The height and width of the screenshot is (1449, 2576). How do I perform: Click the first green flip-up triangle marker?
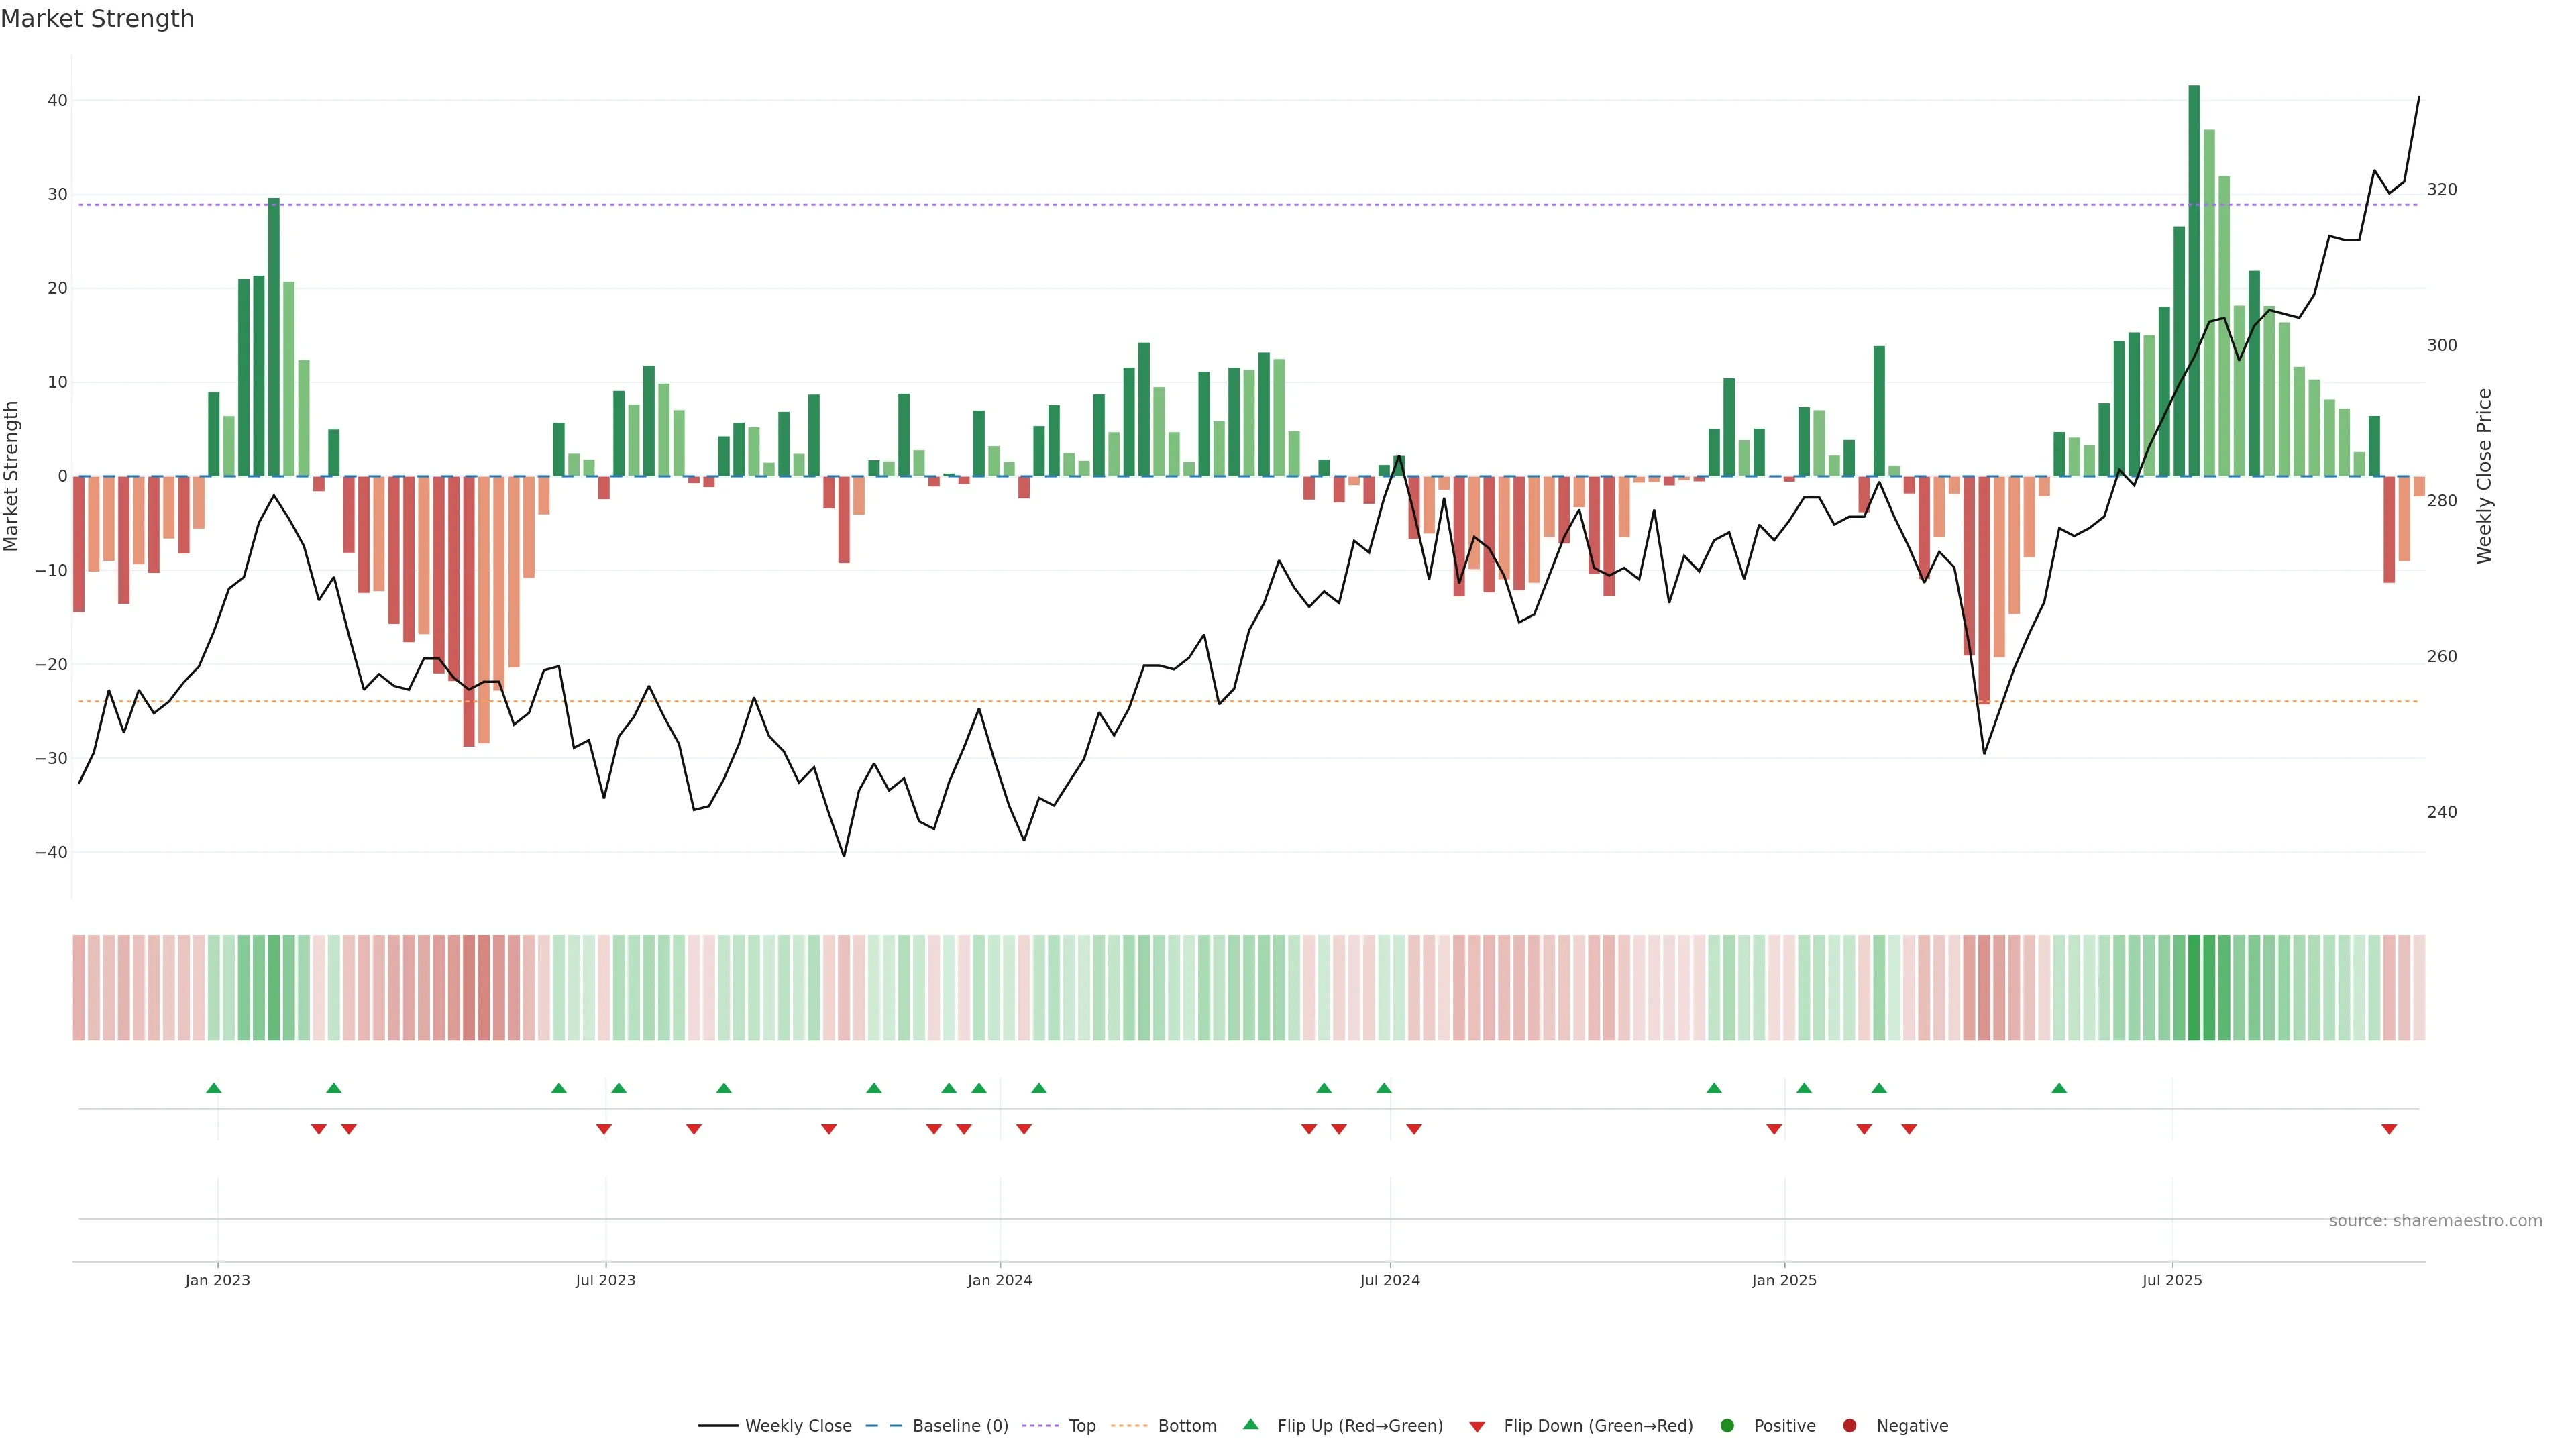213,1088
